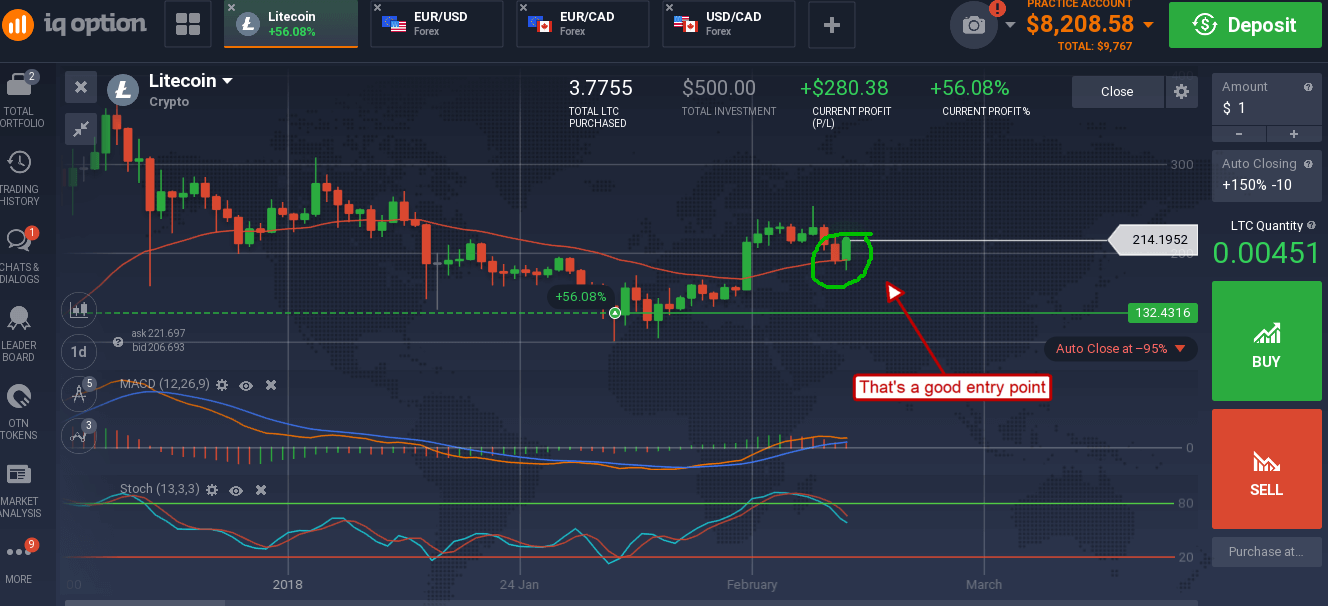Open the chart grid layout selector
Screen dimensions: 1328x606
click(187, 24)
